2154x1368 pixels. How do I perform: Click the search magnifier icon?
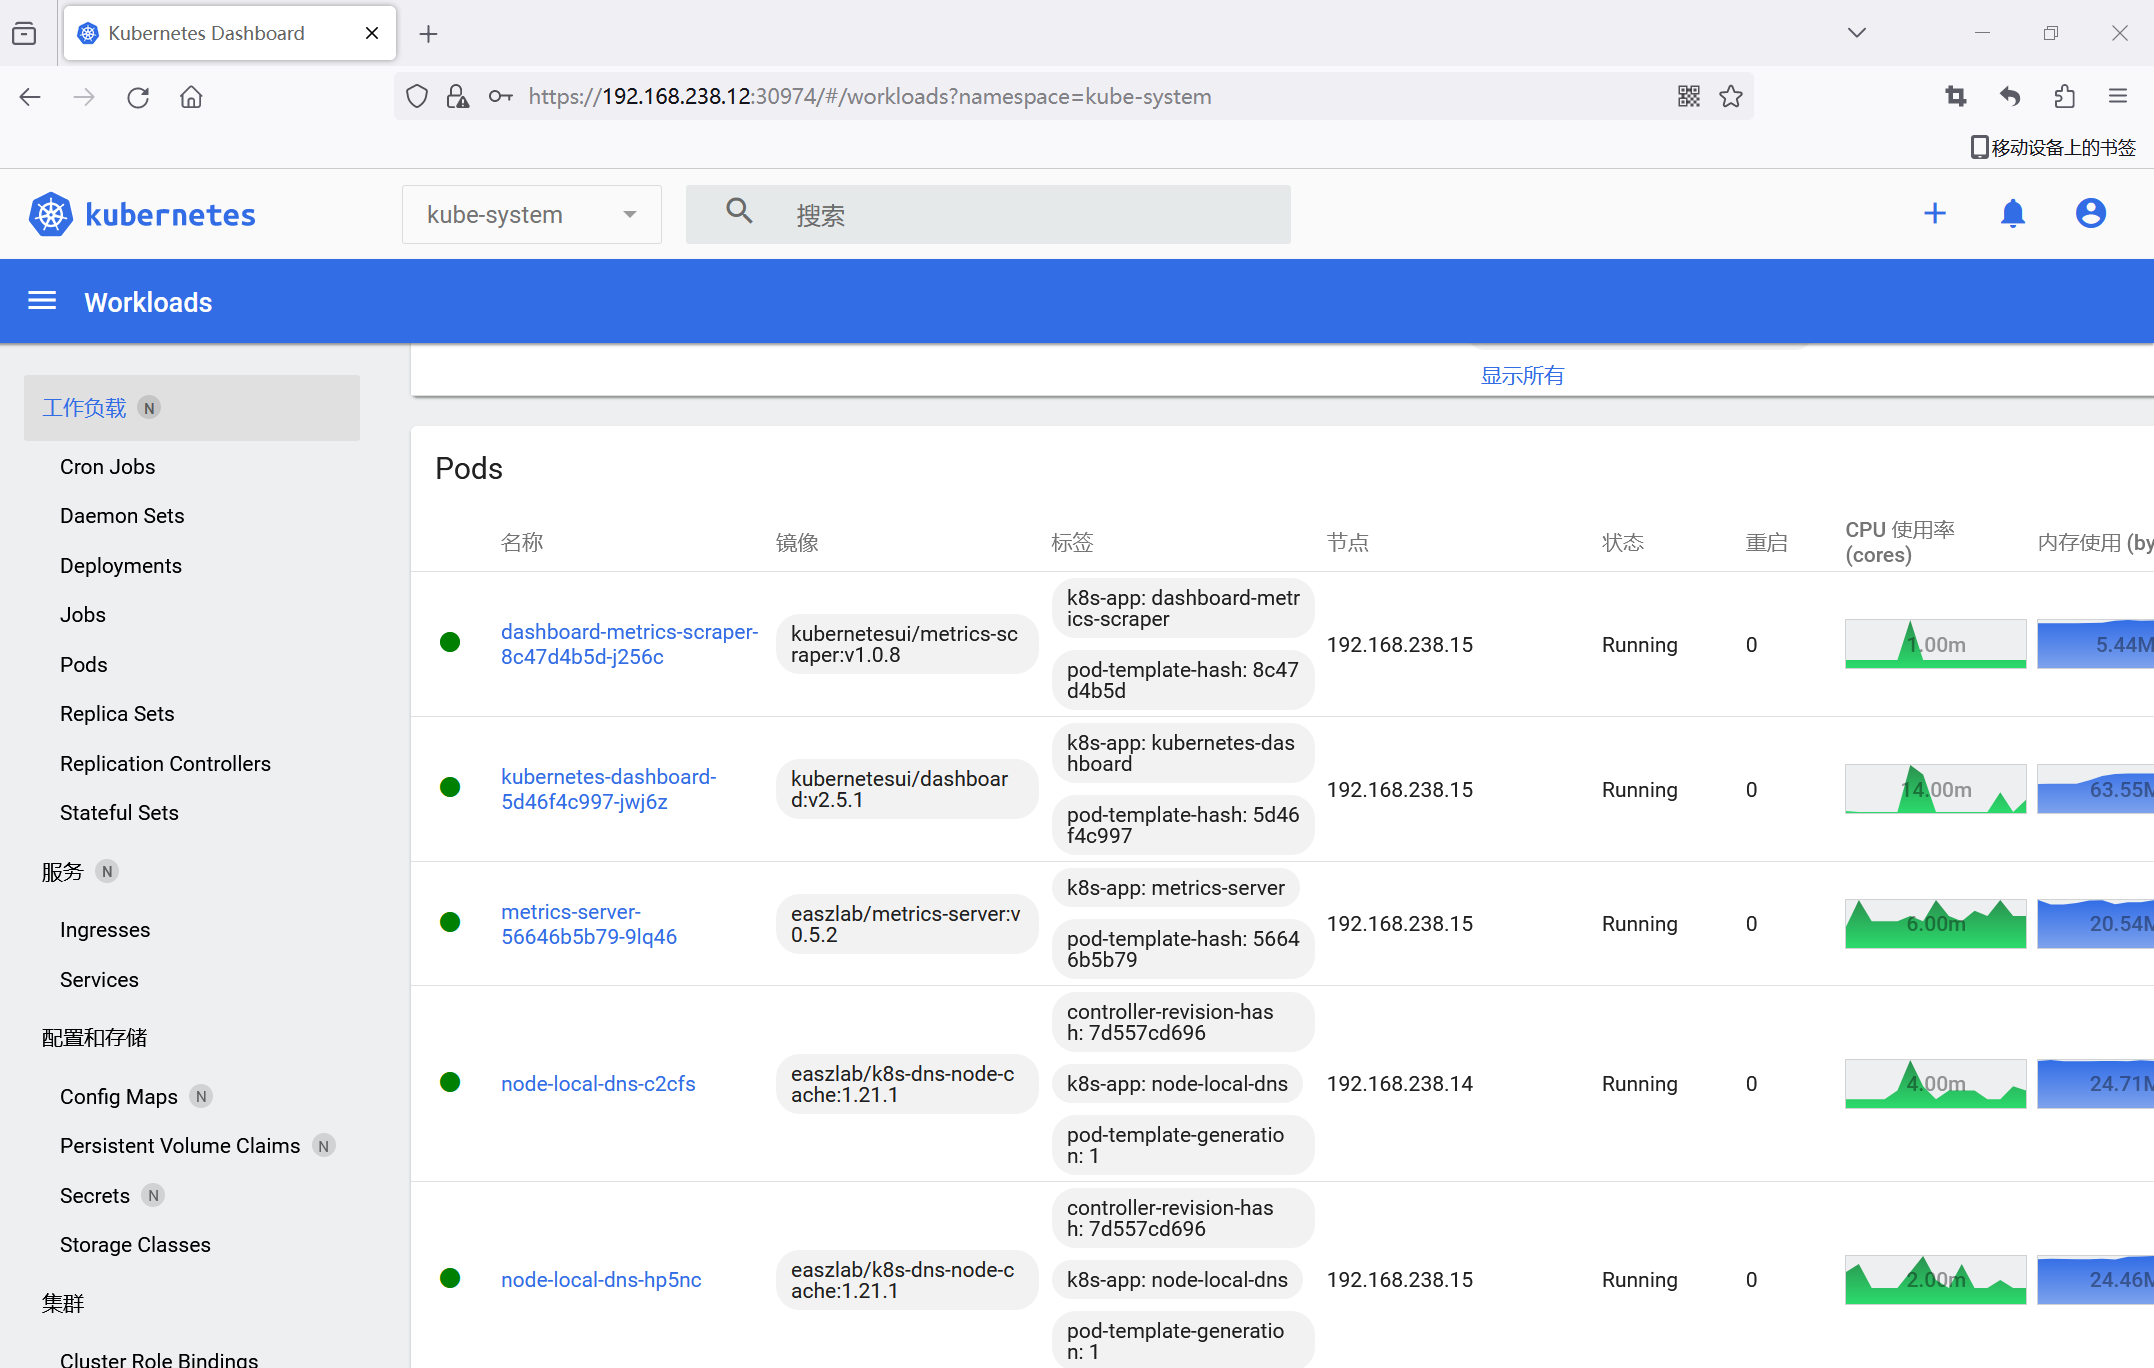pyautogui.click(x=738, y=214)
